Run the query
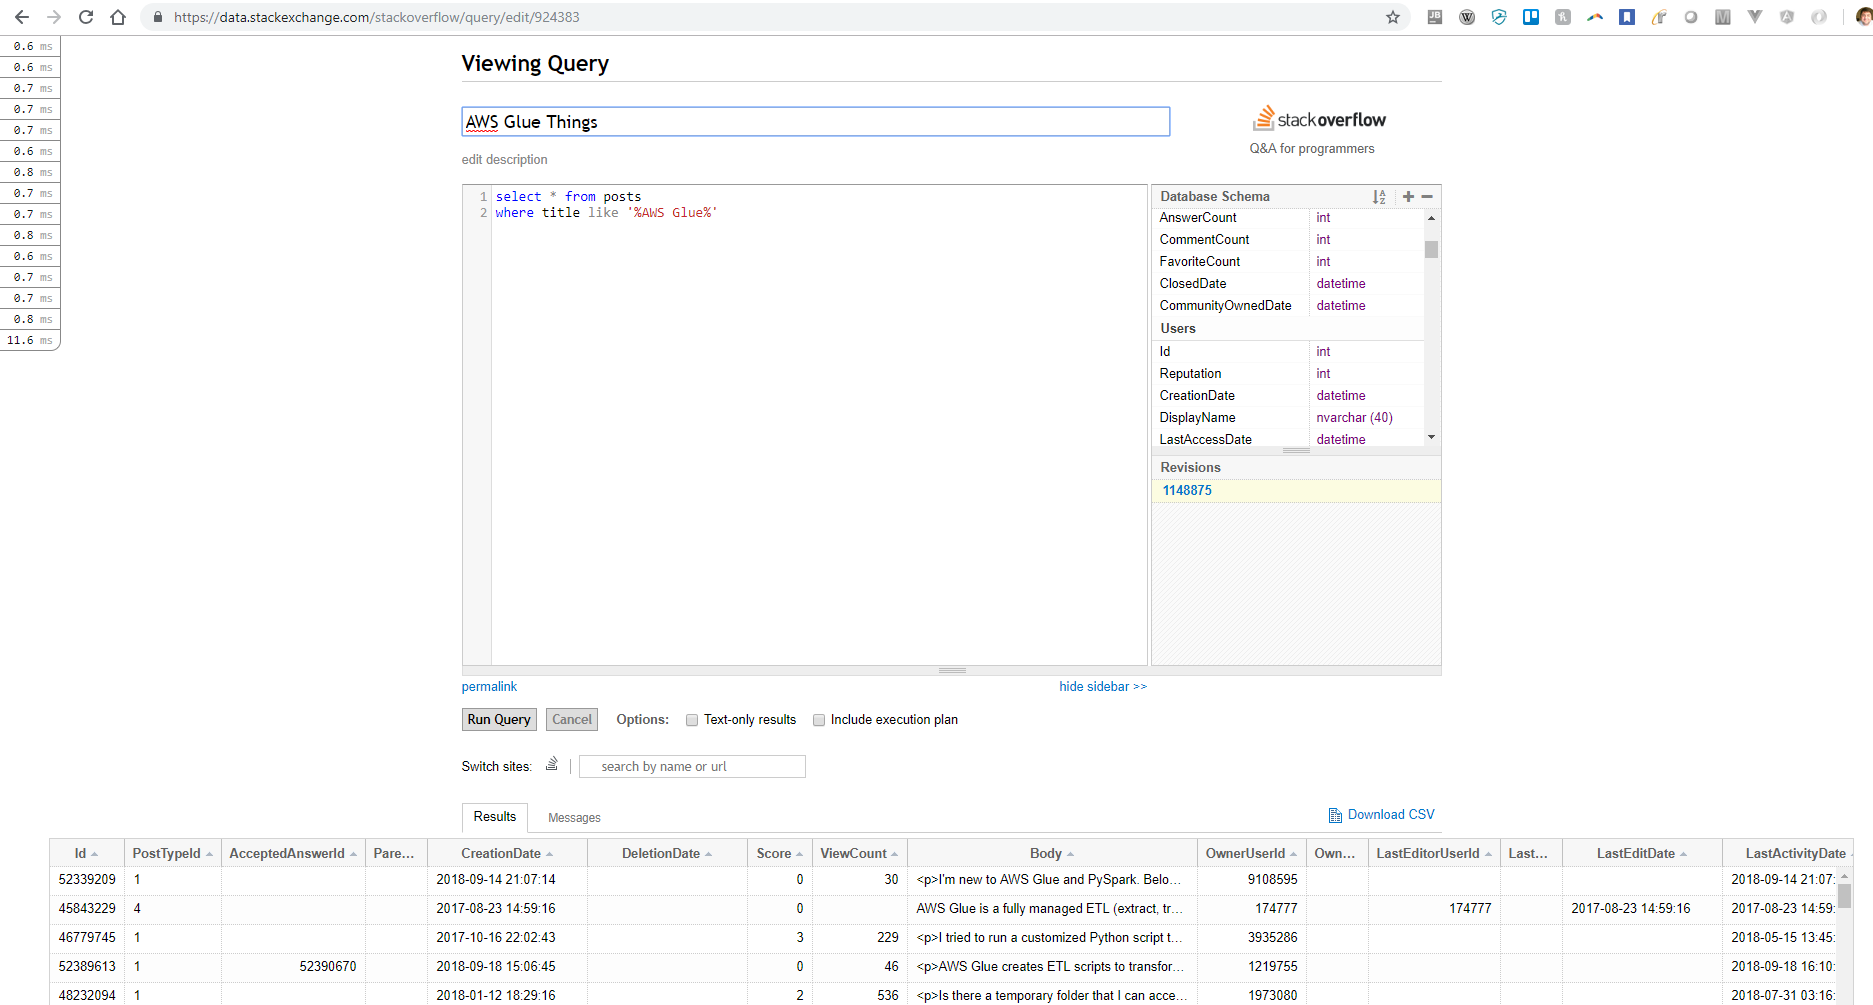 [499, 719]
